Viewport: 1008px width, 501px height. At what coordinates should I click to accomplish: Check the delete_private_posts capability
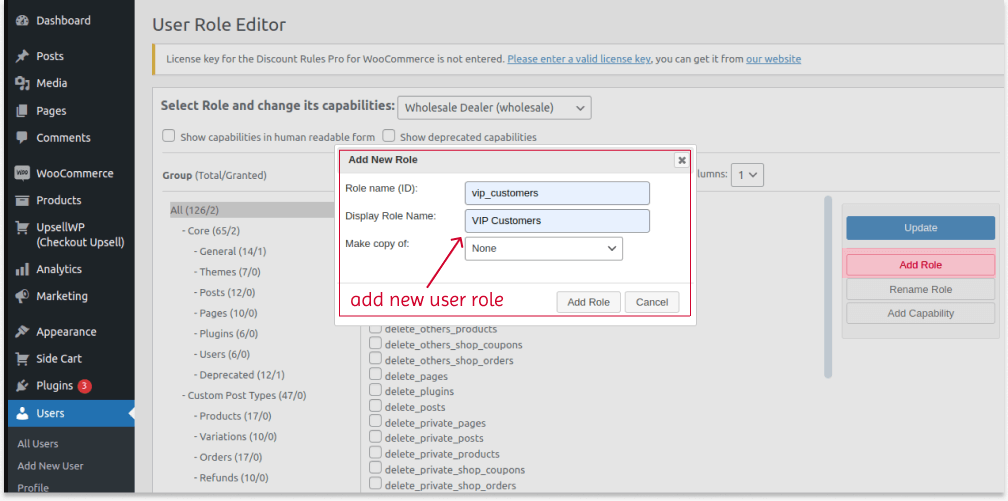tap(375, 438)
